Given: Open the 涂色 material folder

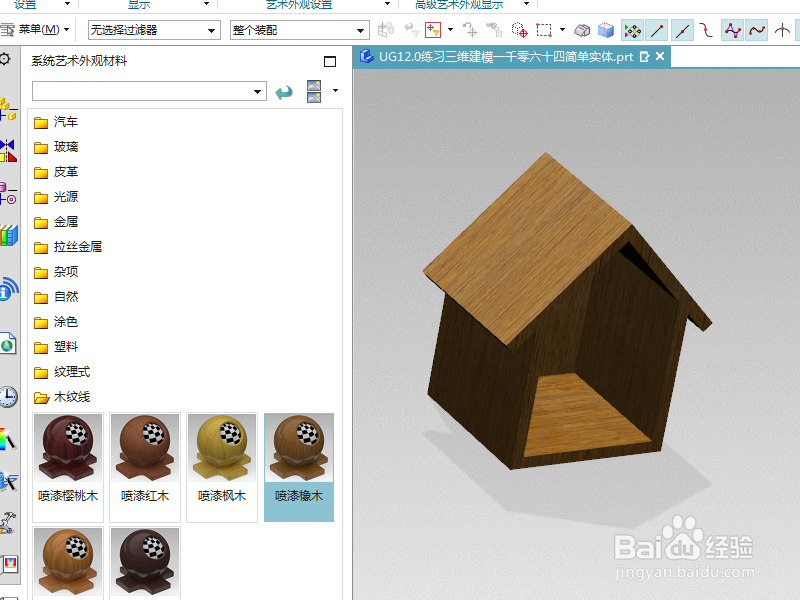Looking at the screenshot, I should (56, 322).
